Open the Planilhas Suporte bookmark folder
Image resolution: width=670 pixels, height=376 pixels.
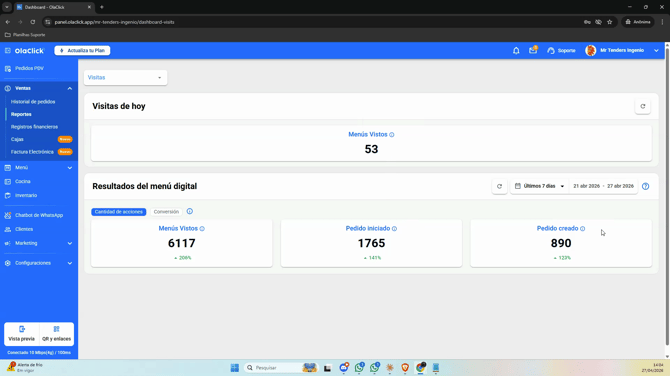[25, 35]
